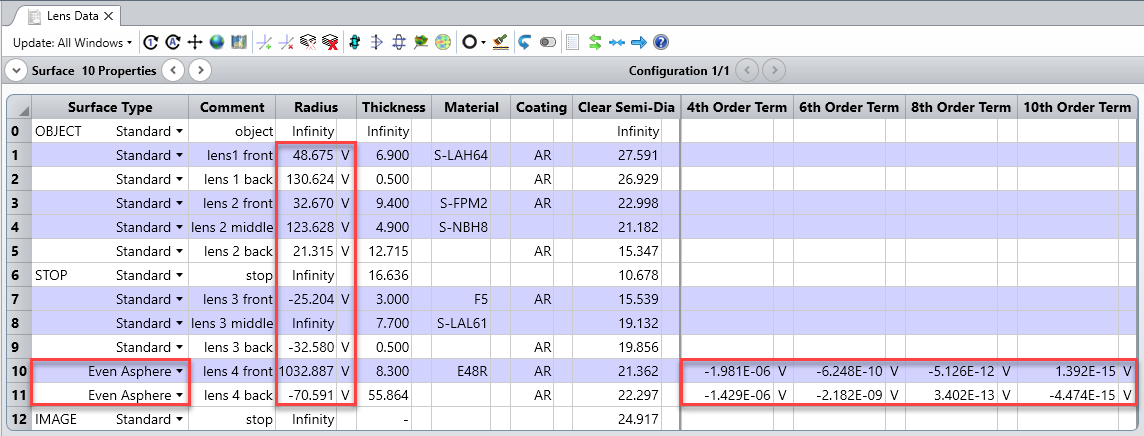Click the comment cell lens 4 back
This screenshot has width=1144, height=436.
(232, 396)
